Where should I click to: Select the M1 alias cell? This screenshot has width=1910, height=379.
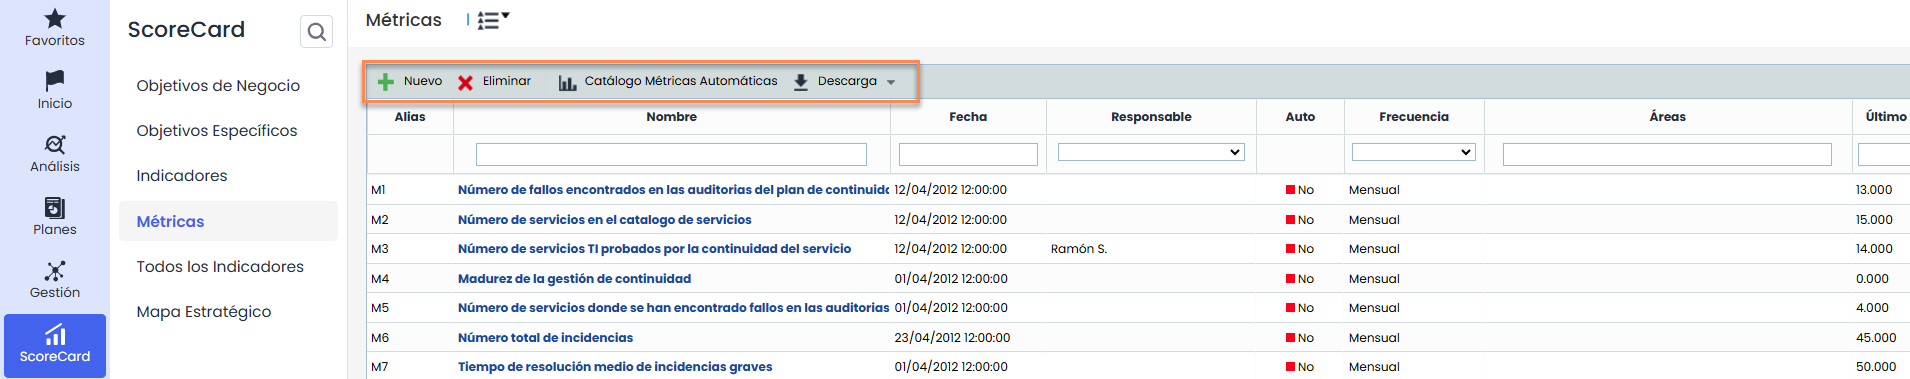tap(378, 190)
